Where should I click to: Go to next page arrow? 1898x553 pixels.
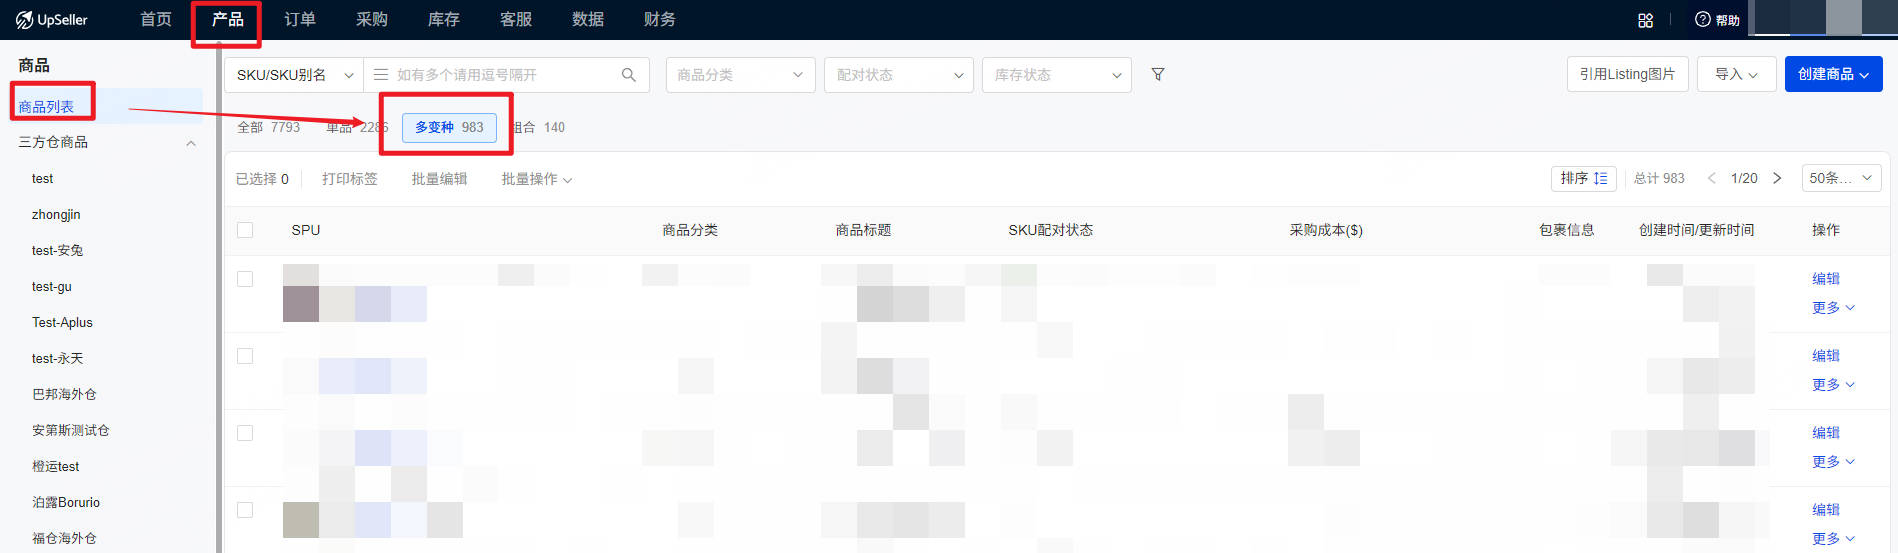point(1777,178)
